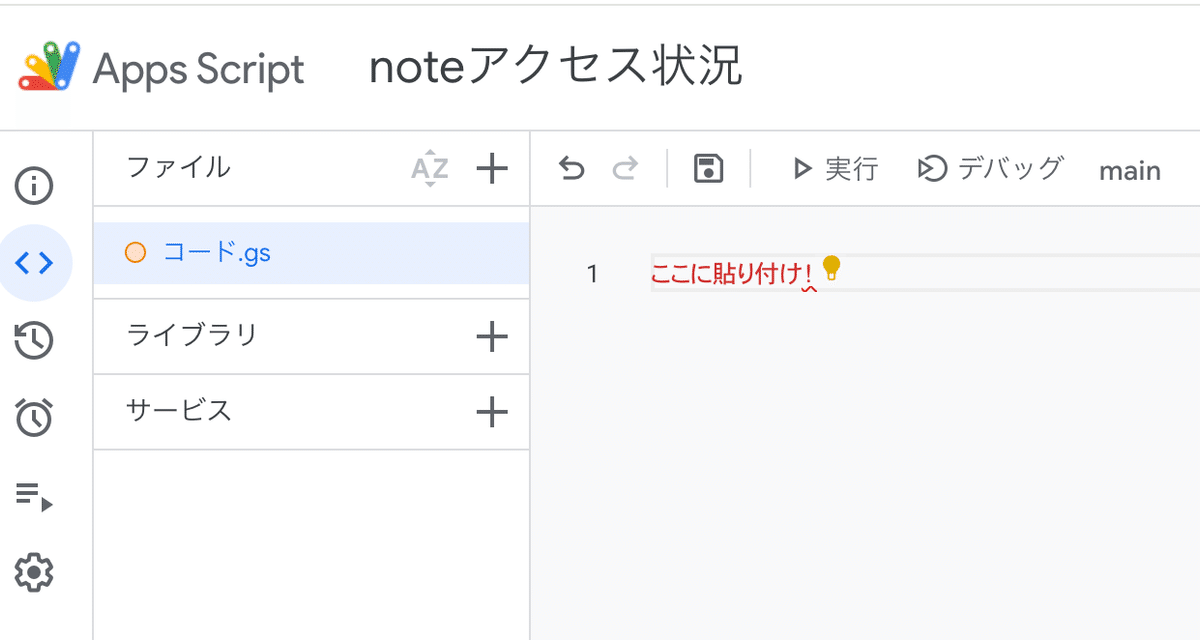The image size is (1200, 640).
Task: Add a library with ライブラリ plus
Action: pos(491,337)
